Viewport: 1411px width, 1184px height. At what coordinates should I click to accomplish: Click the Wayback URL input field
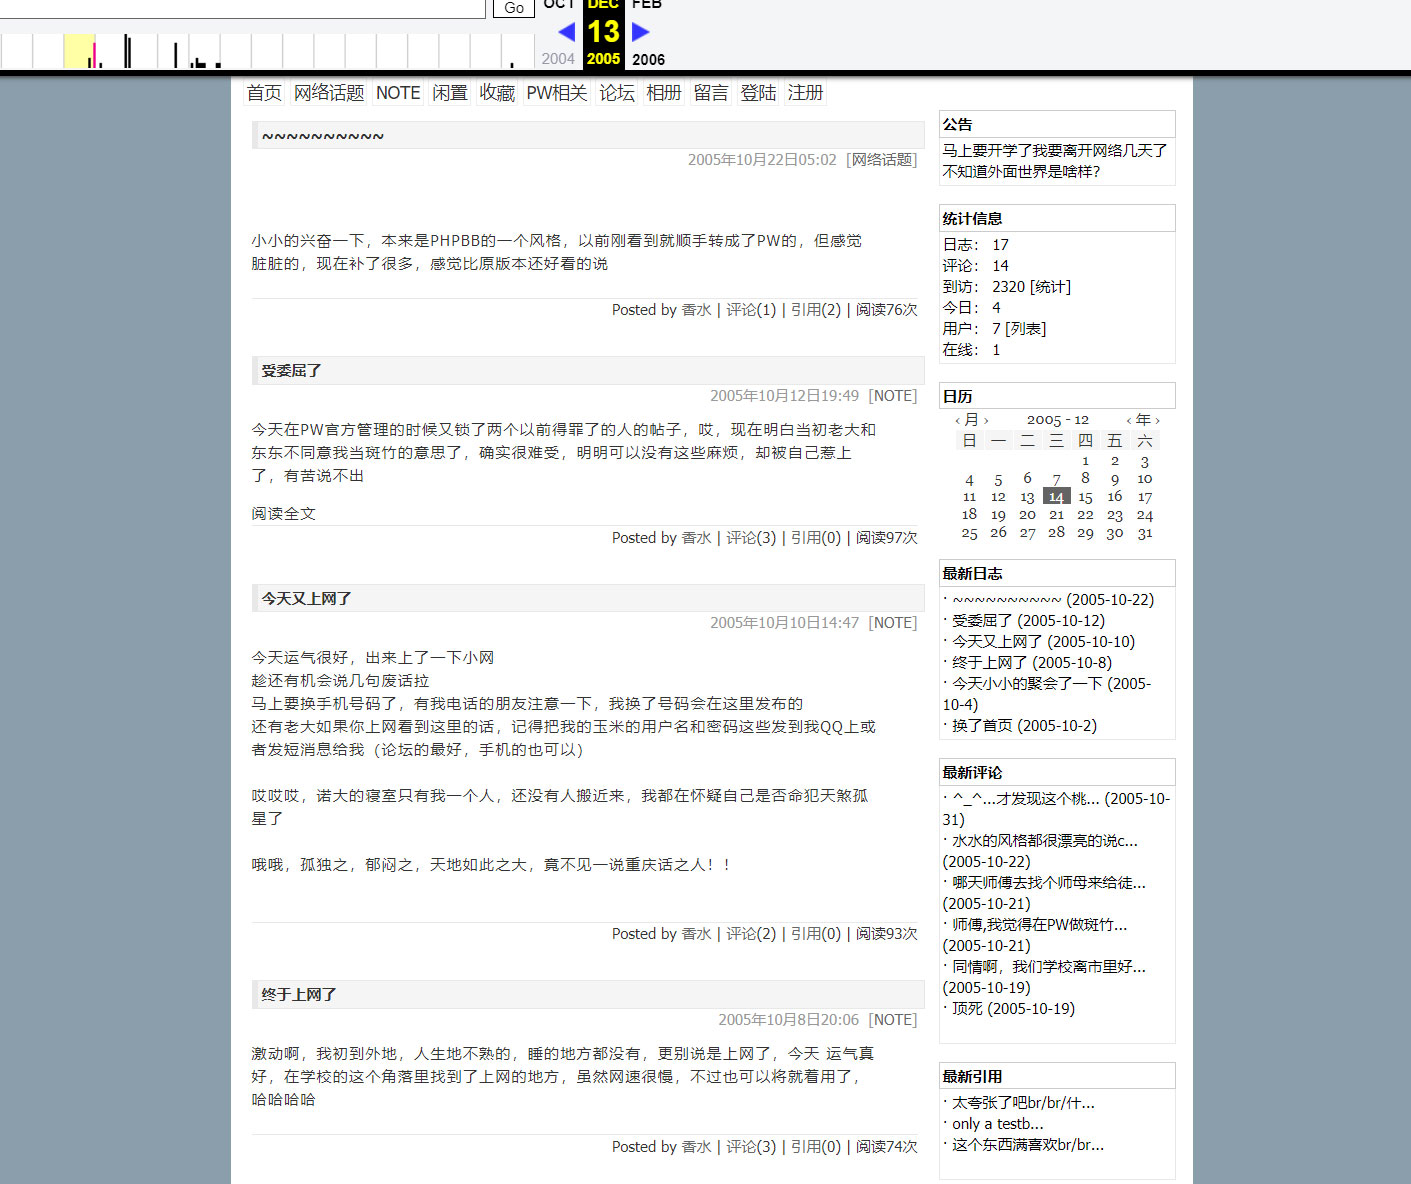242,7
